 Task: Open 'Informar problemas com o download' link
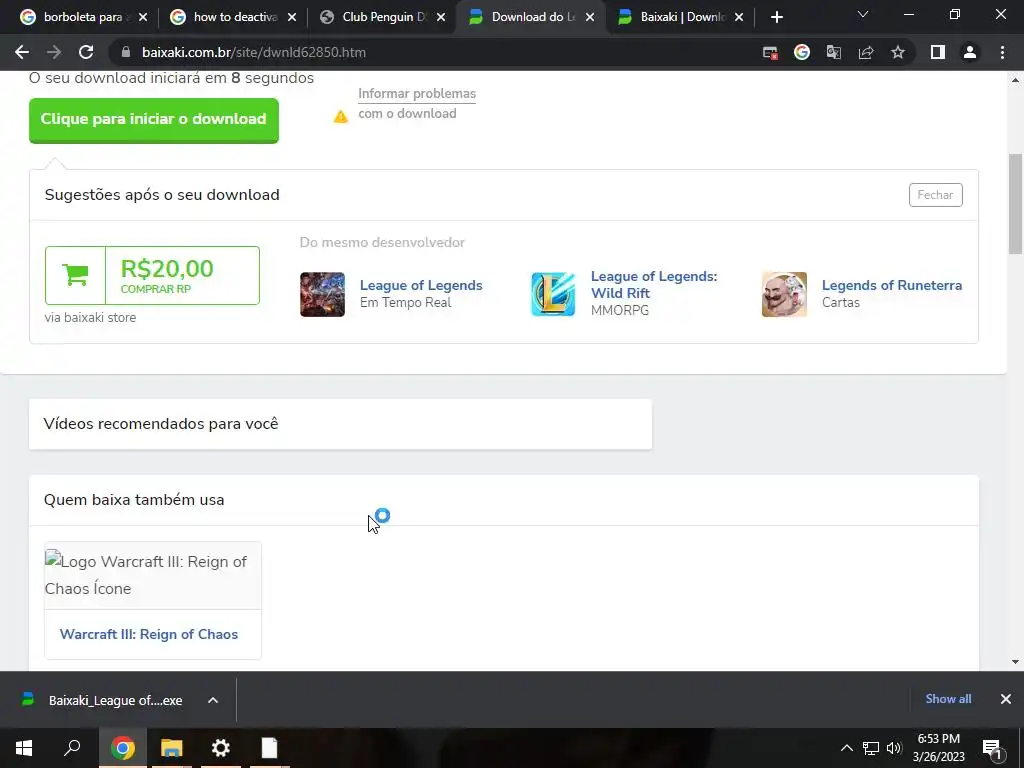point(417,103)
